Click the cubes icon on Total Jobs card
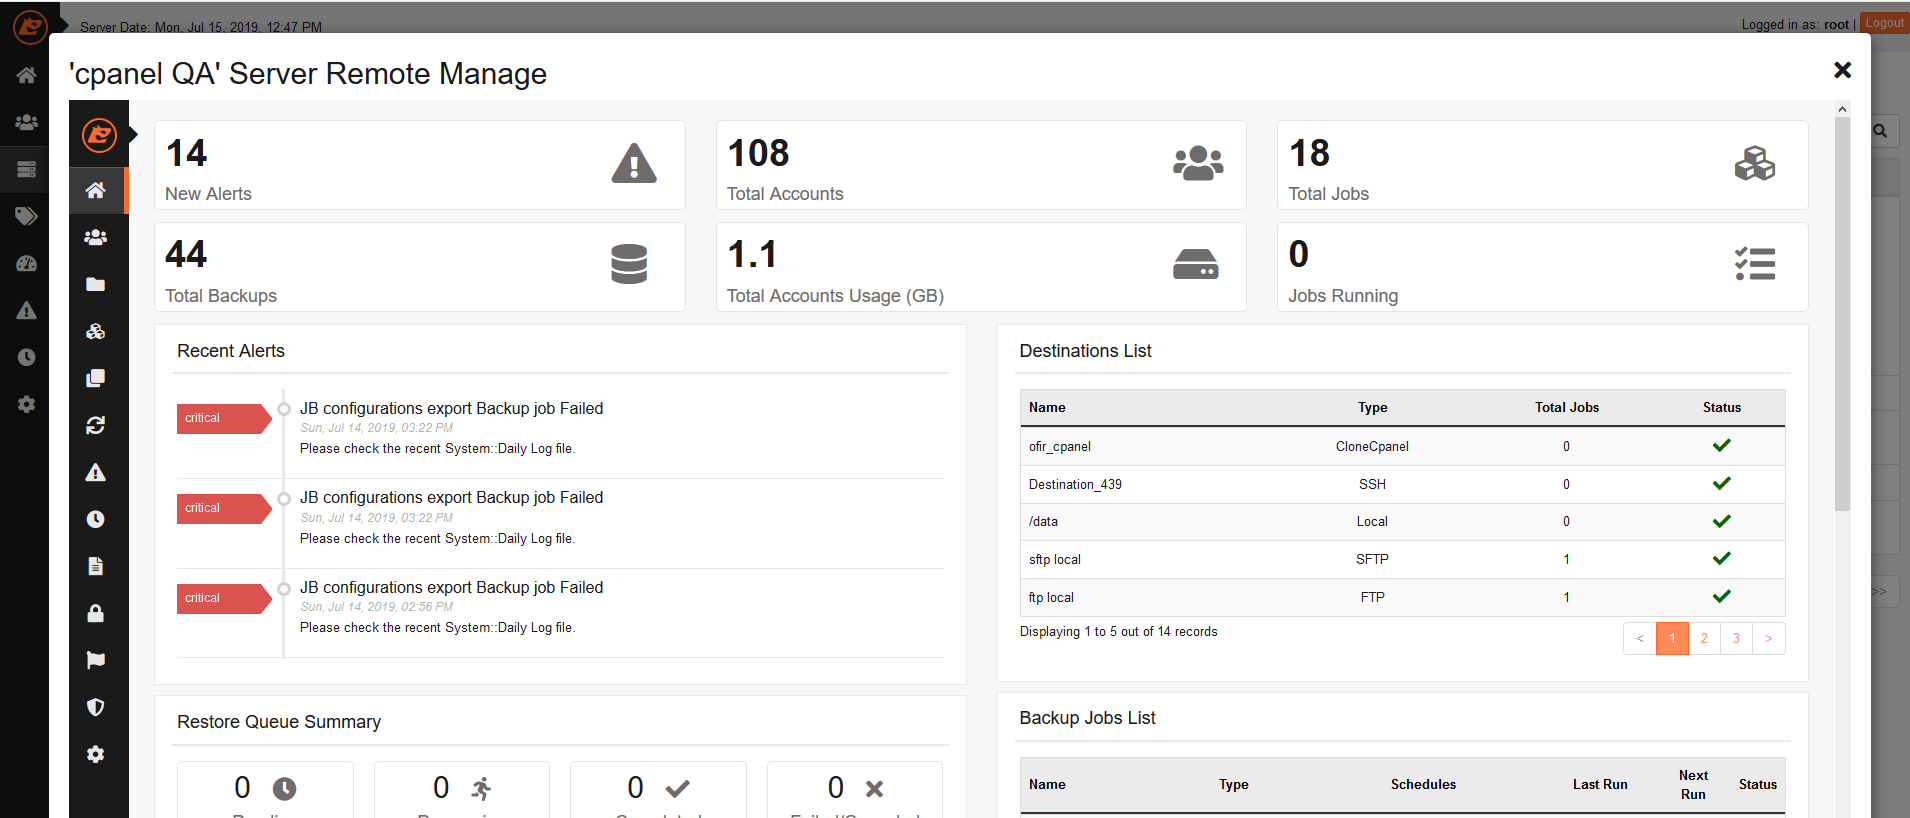 1755,163
